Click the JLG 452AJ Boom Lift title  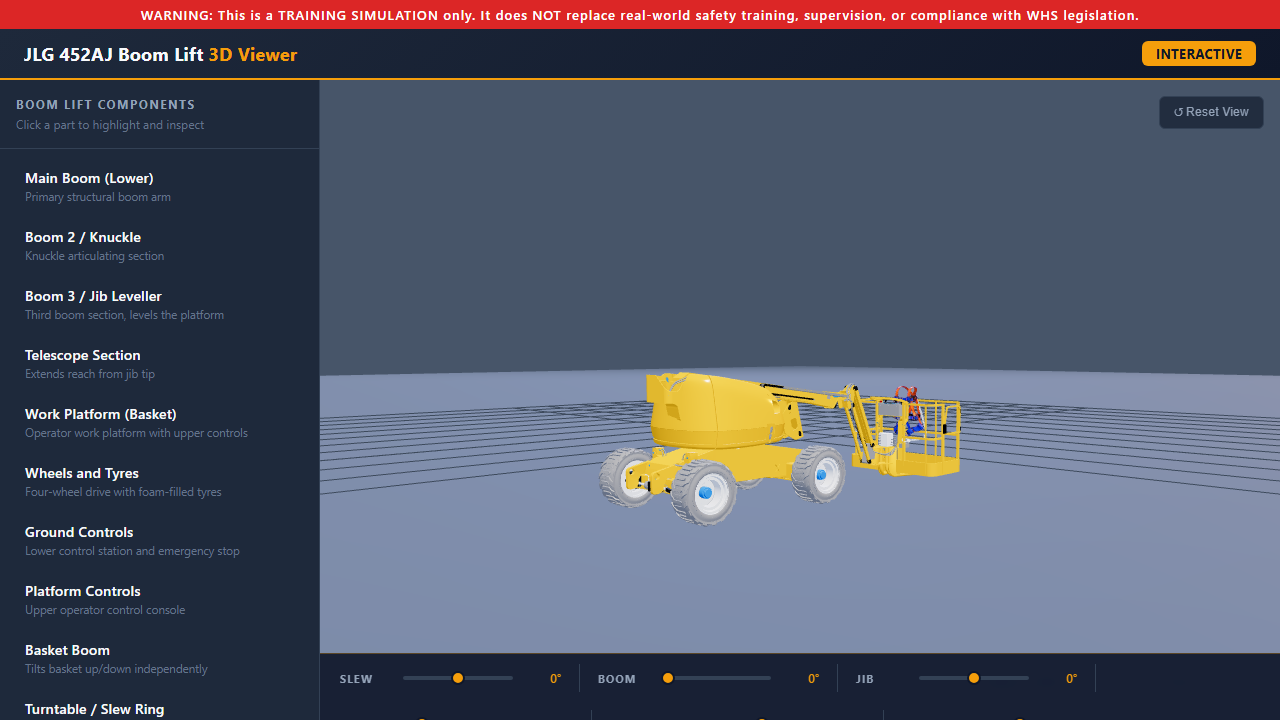click(160, 55)
